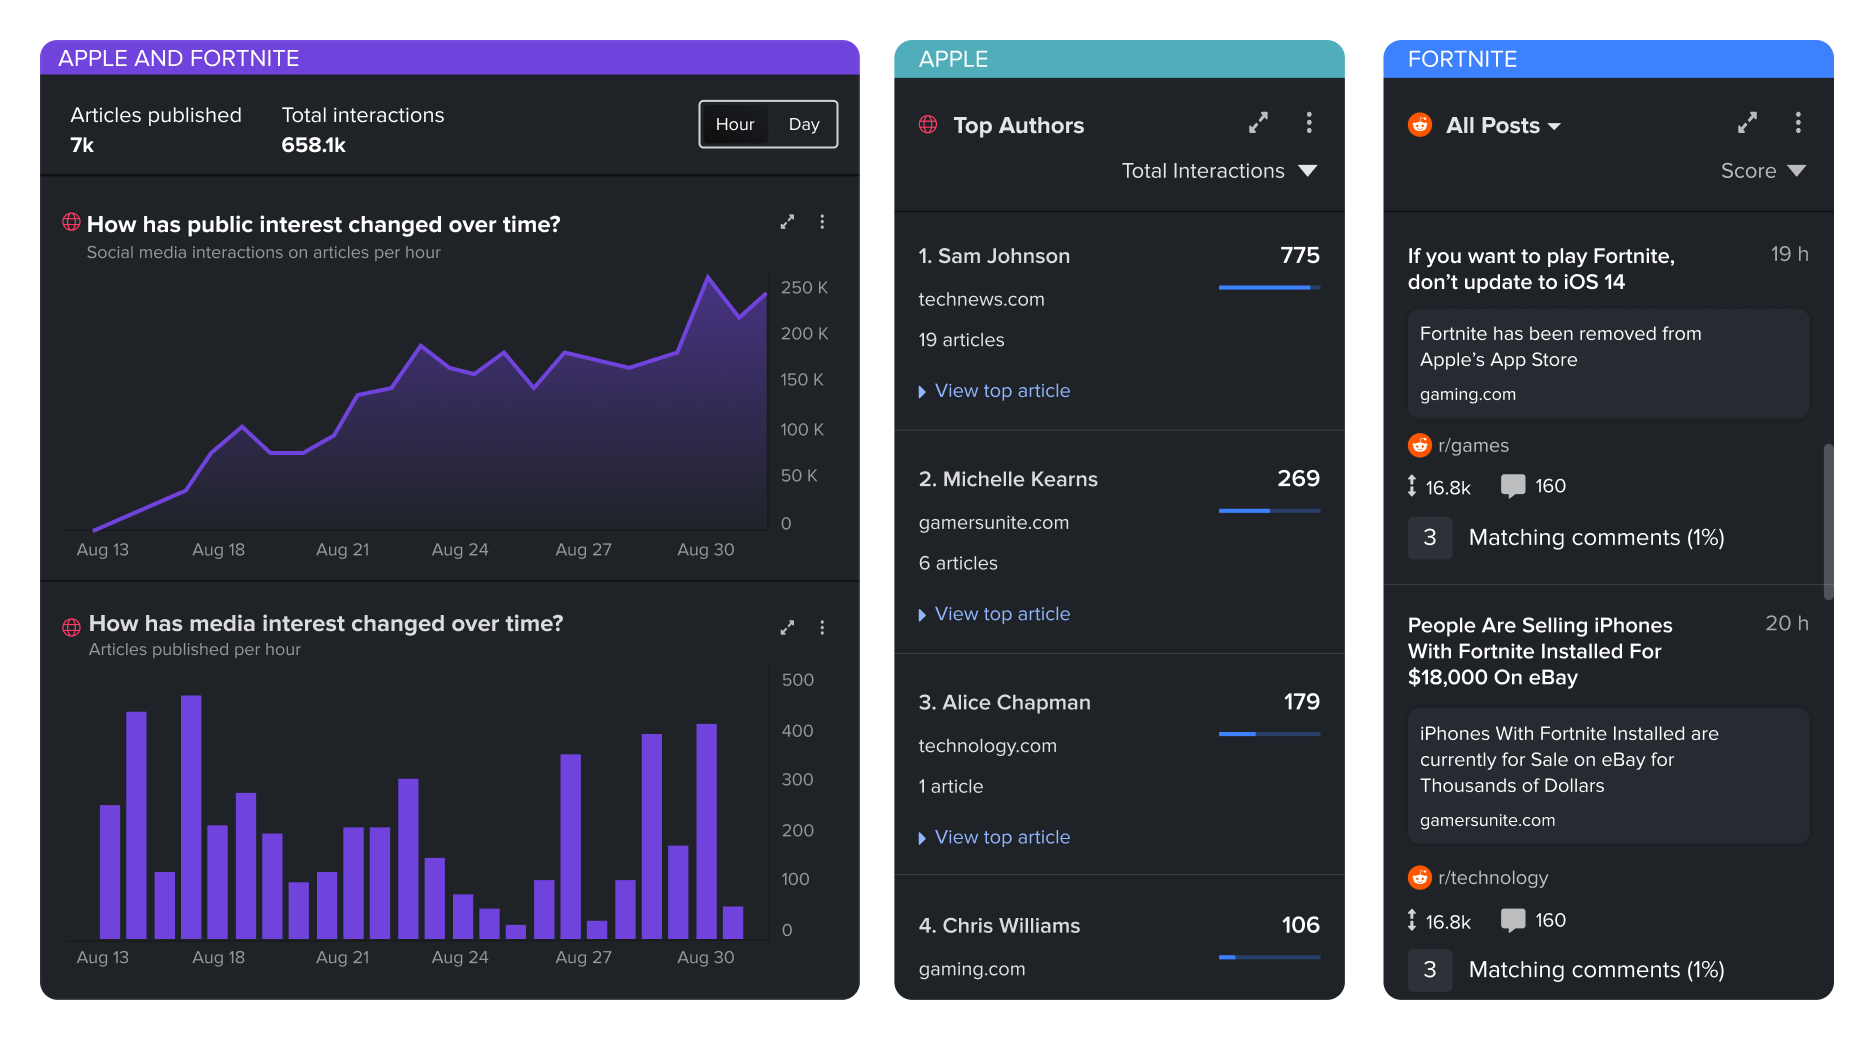This screenshot has height=1045, width=1875.
Task: Select the Fortnite column header
Action: pyautogui.click(x=1462, y=59)
